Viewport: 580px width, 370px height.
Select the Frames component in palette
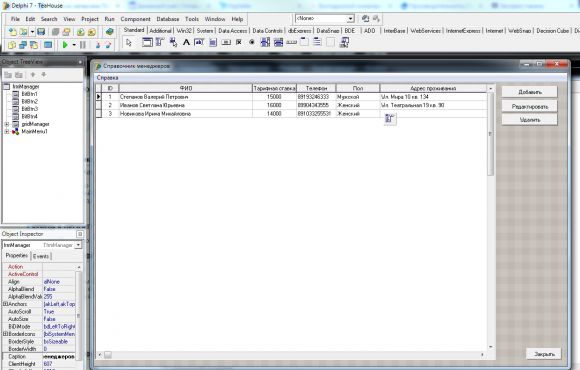click(147, 43)
